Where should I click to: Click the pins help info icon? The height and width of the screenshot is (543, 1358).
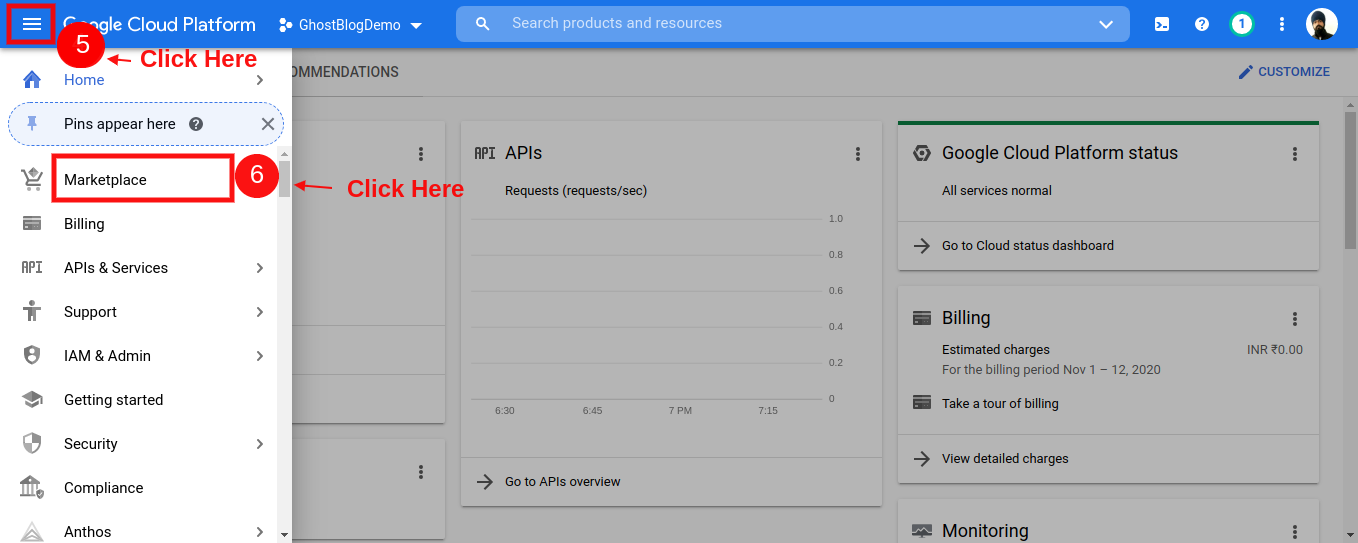point(196,124)
